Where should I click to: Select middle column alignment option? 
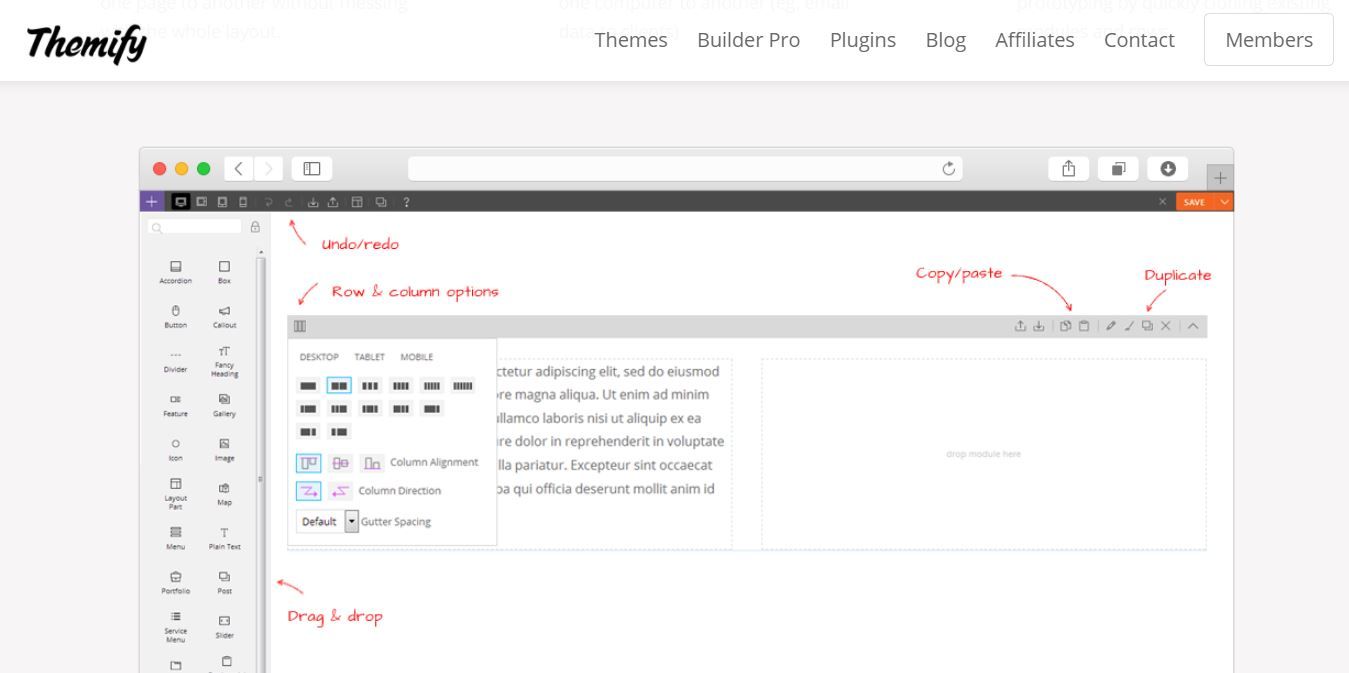click(x=340, y=463)
